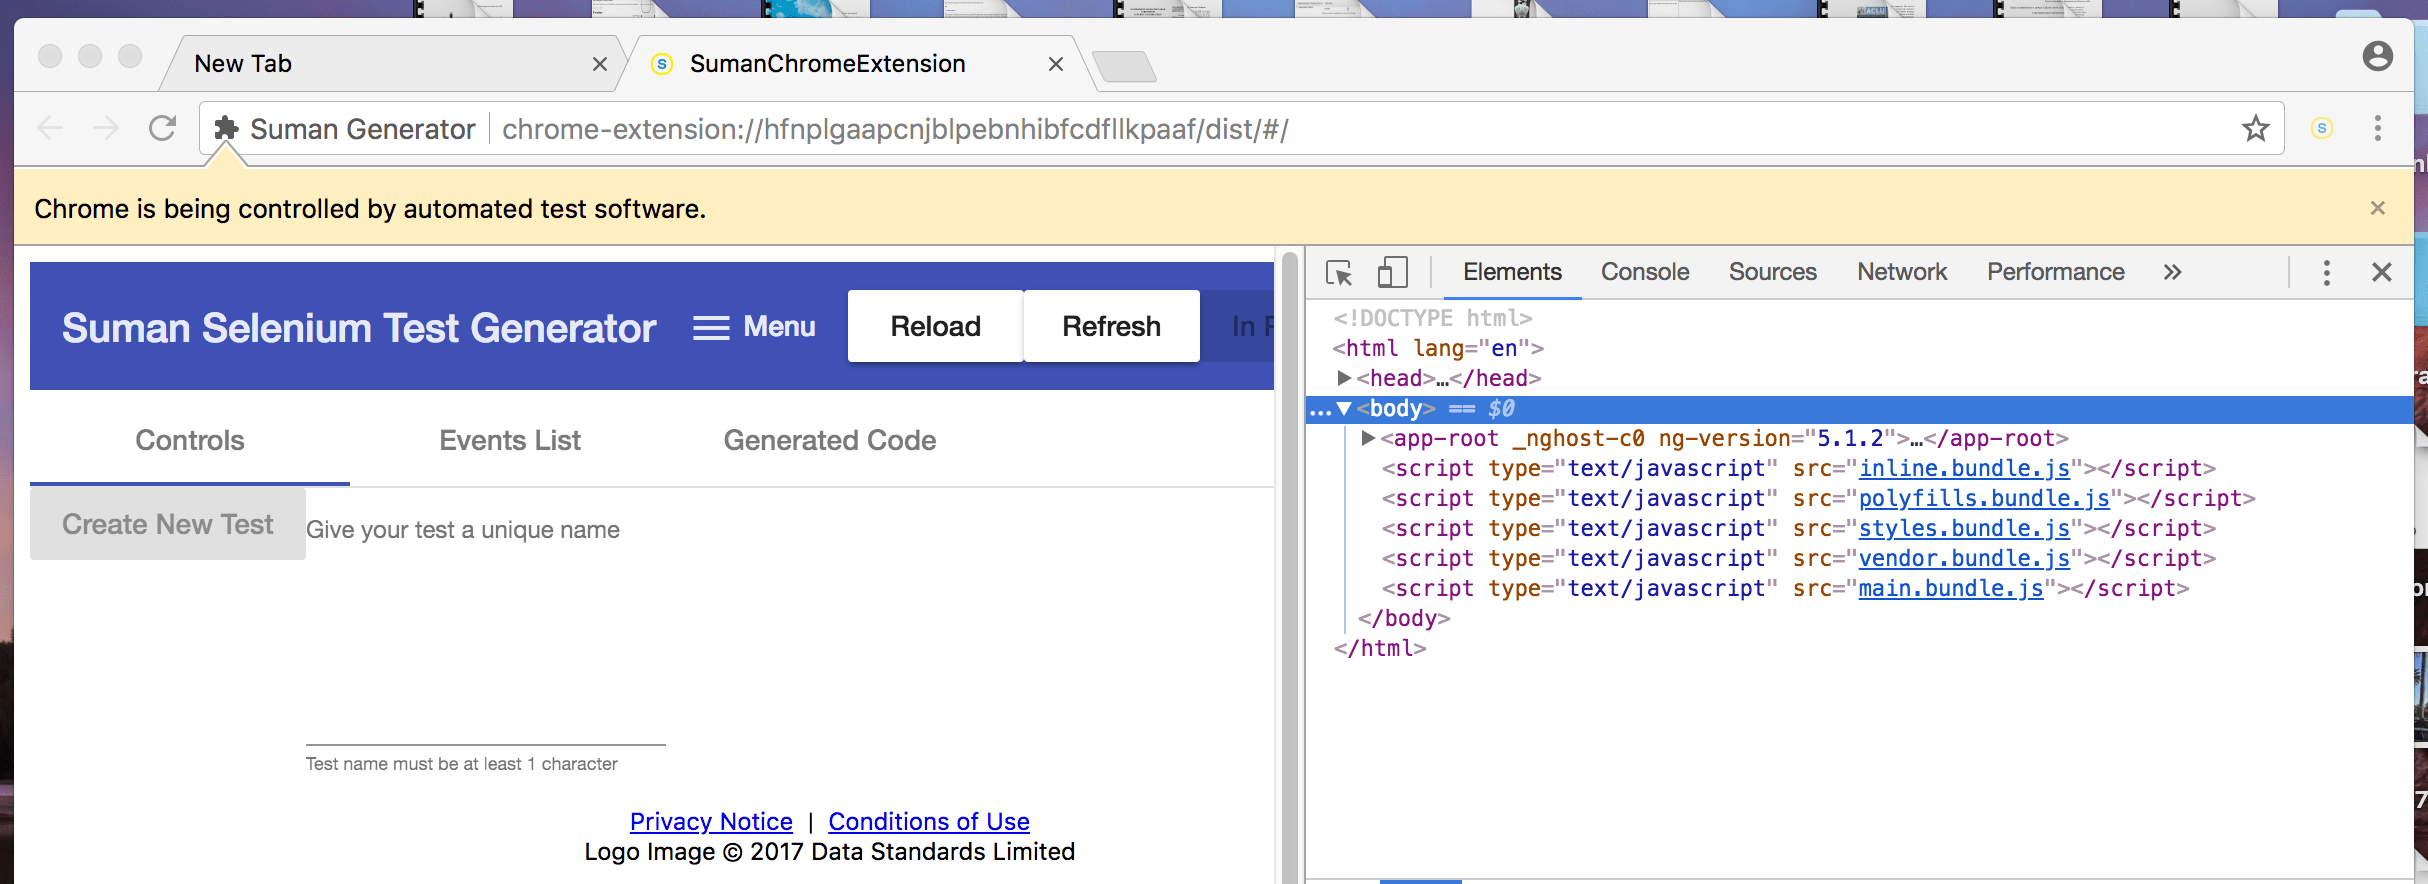Open the polyfills.bundle.js script link

[x=1984, y=498]
